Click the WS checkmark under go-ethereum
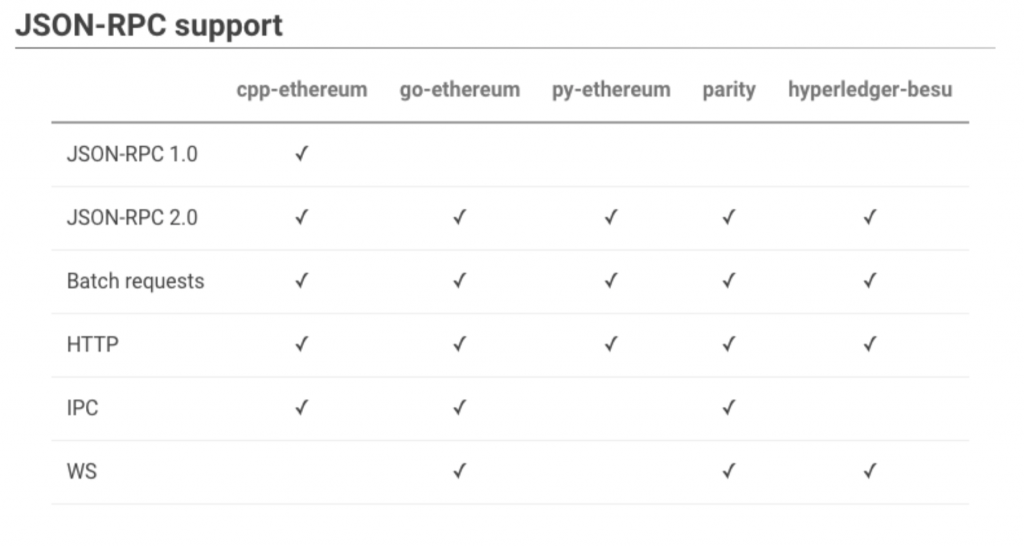The width and height of the screenshot is (1024, 546). [460, 470]
